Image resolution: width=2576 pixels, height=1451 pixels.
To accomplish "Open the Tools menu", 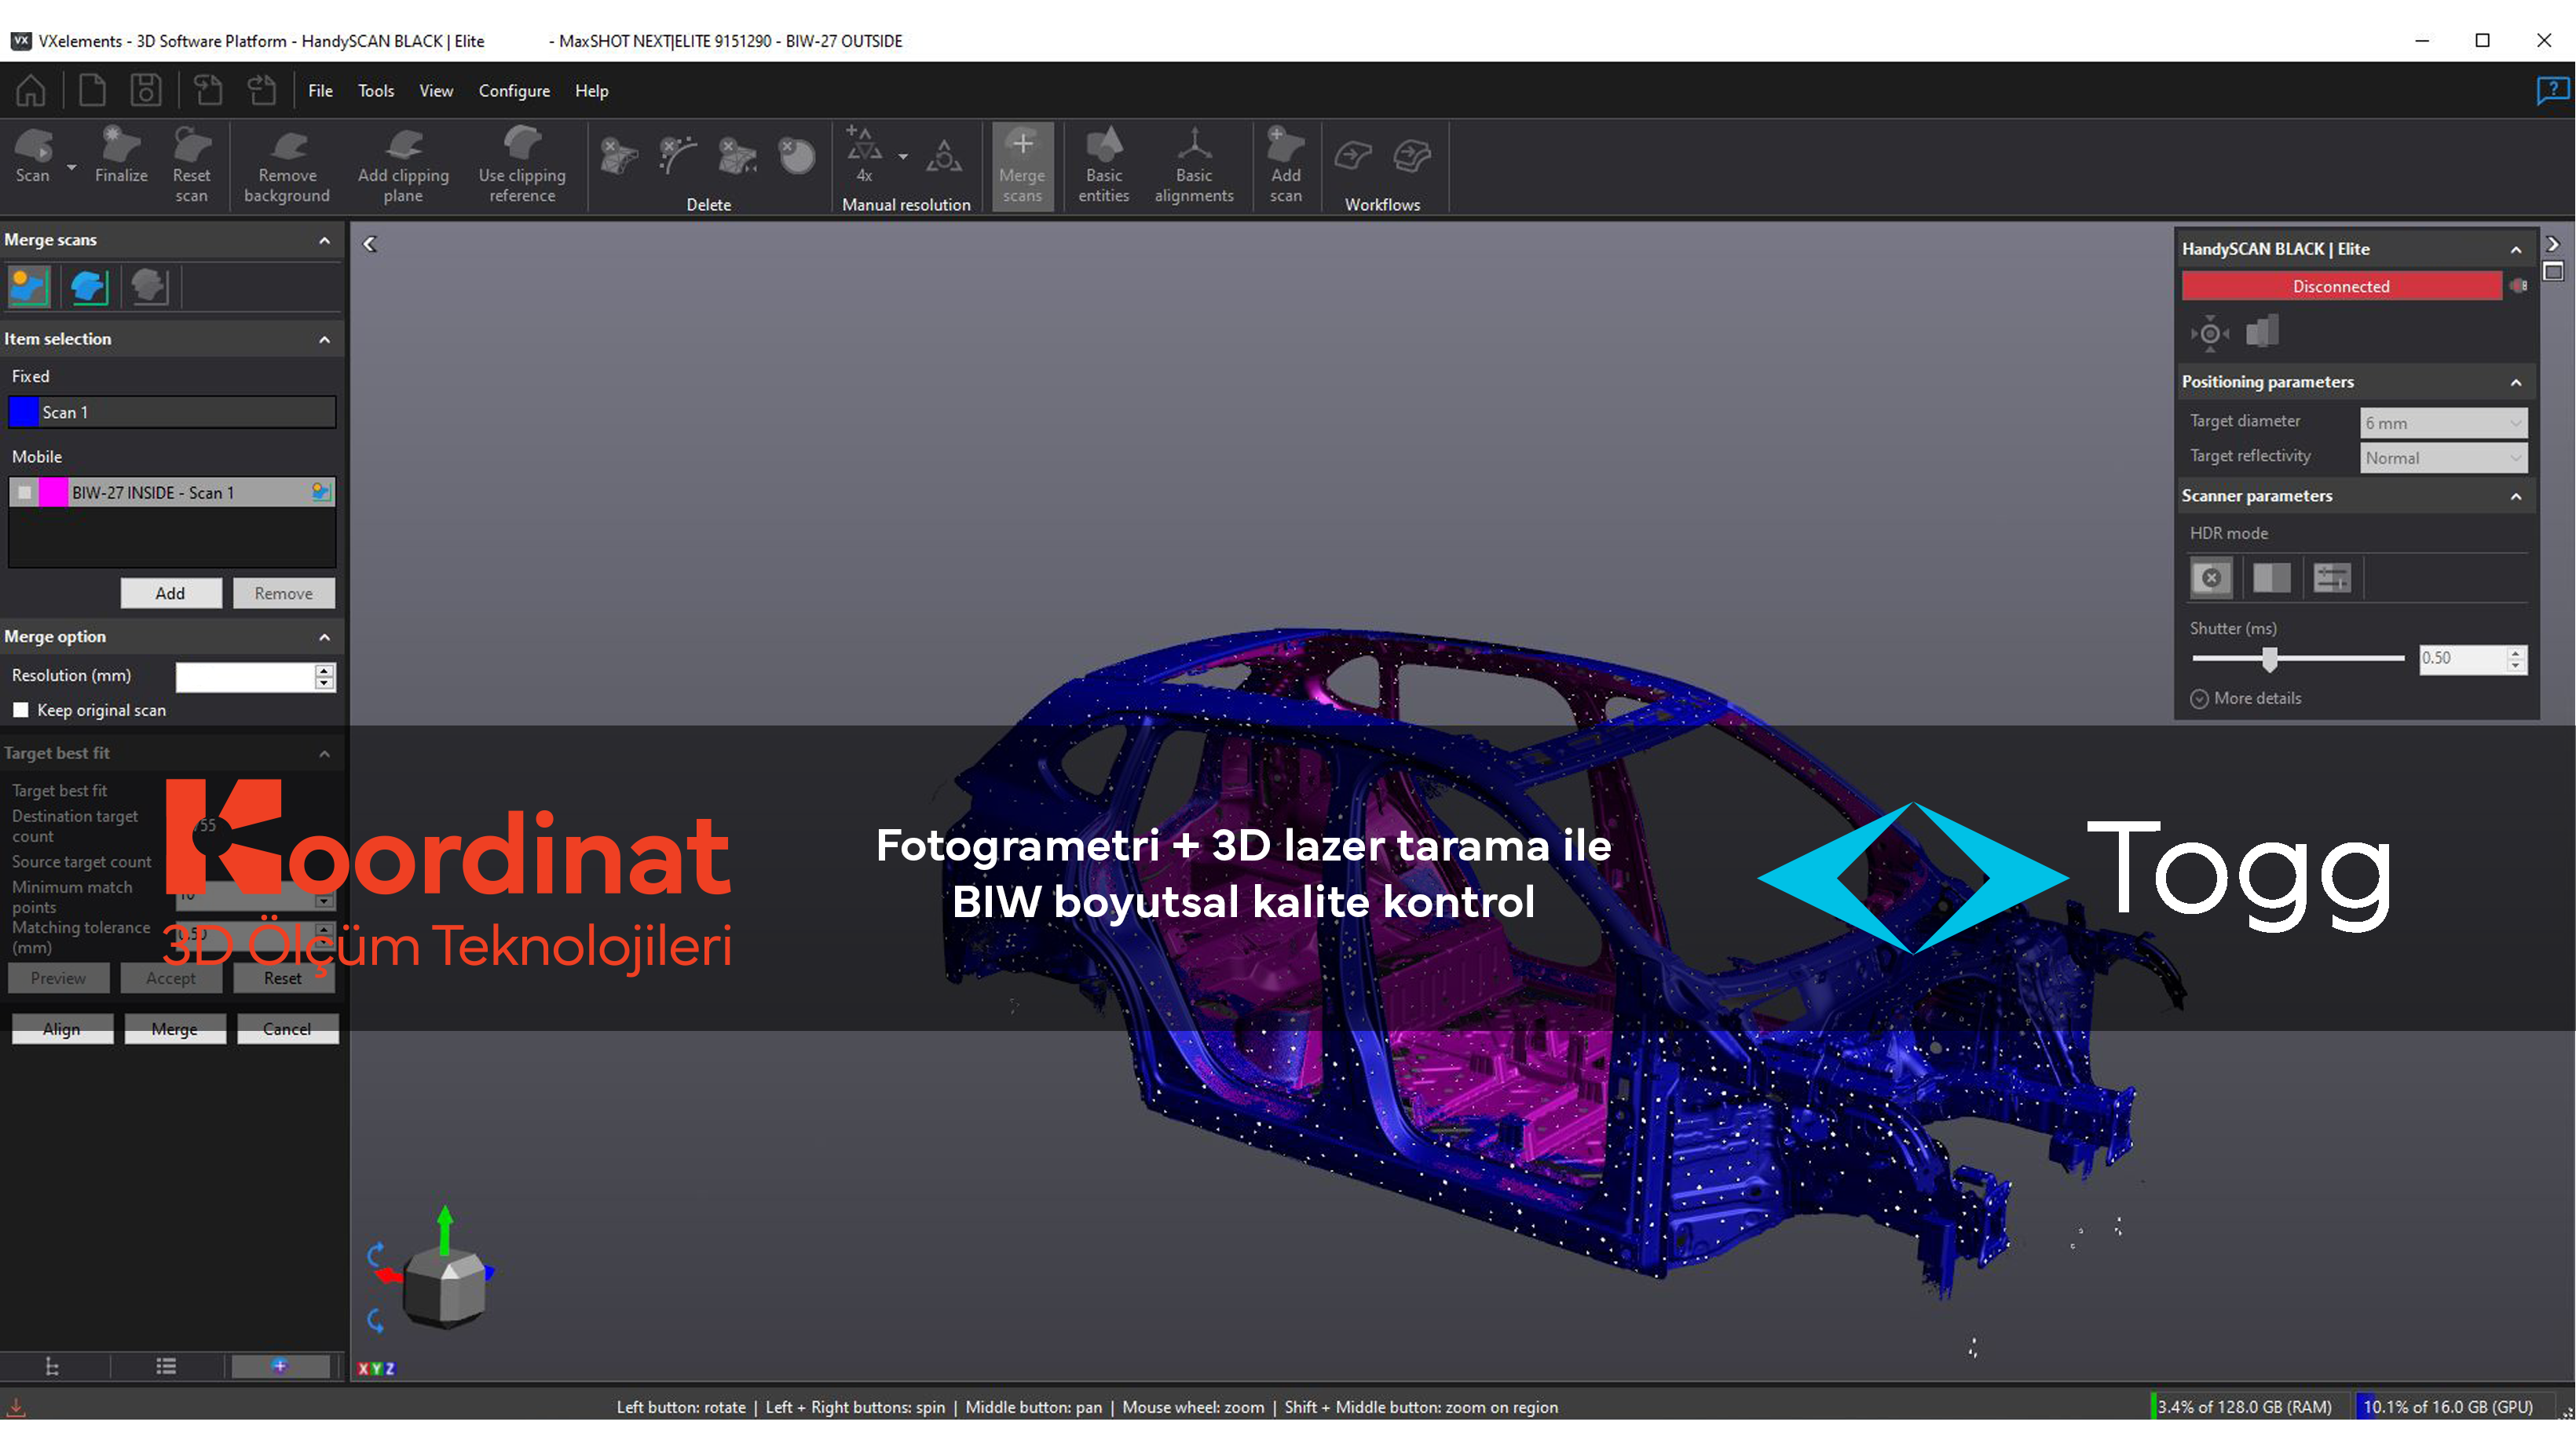I will (x=376, y=91).
